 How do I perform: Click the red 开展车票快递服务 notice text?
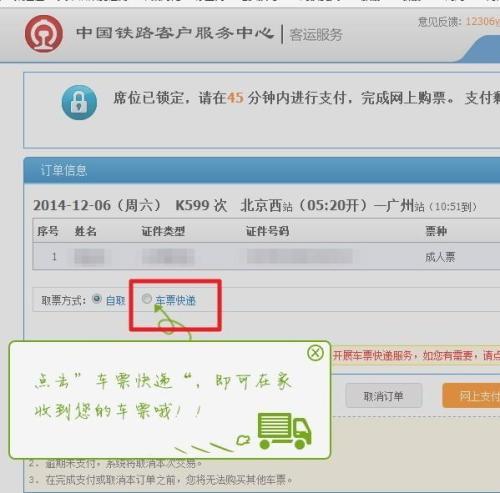(x=416, y=356)
